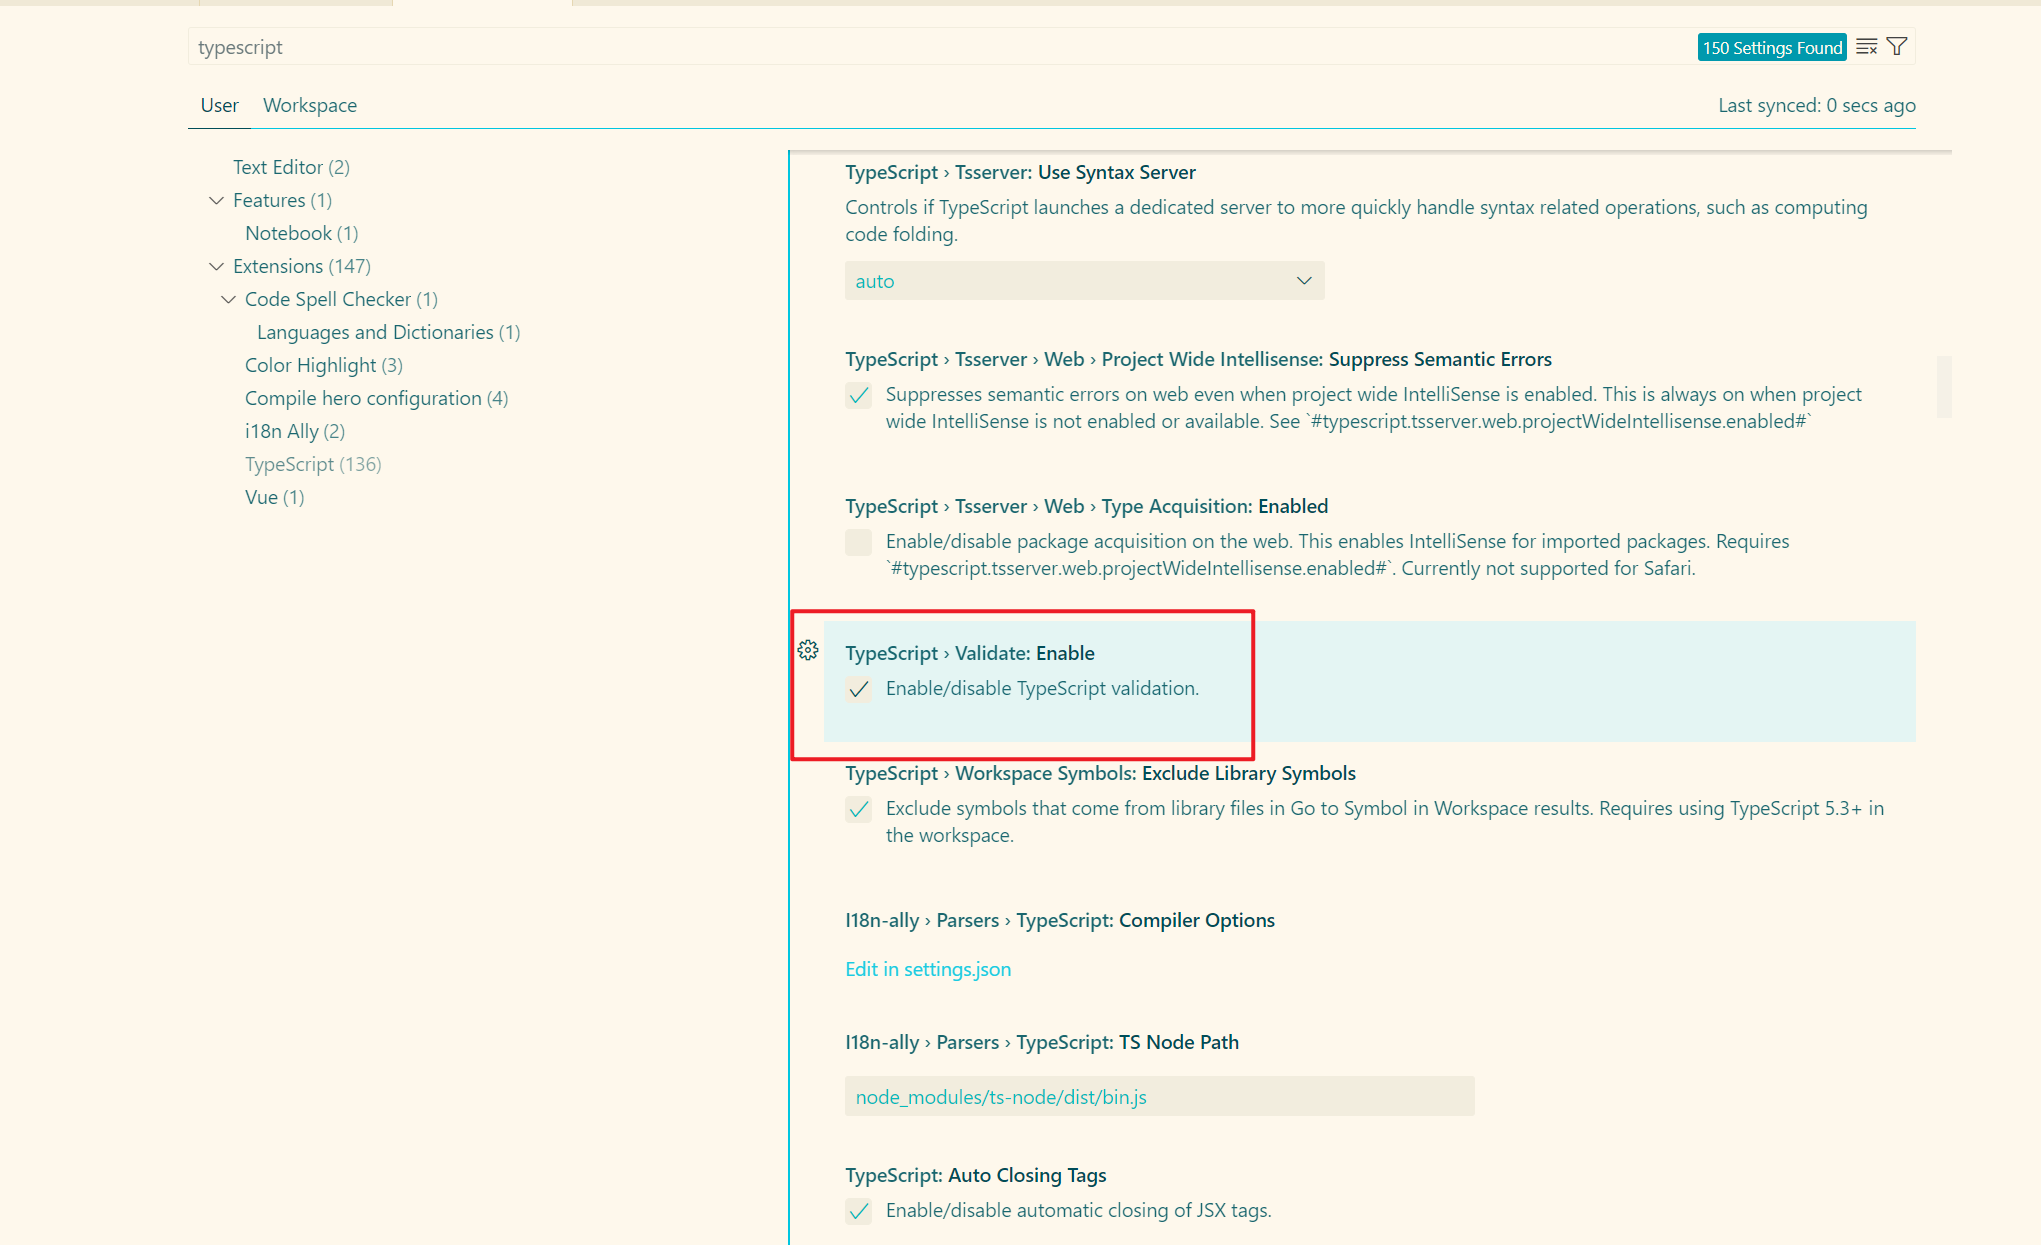Enable Type Acquisition package acquisition checkbox
Viewport: 2041px width, 1245px height.
858,542
